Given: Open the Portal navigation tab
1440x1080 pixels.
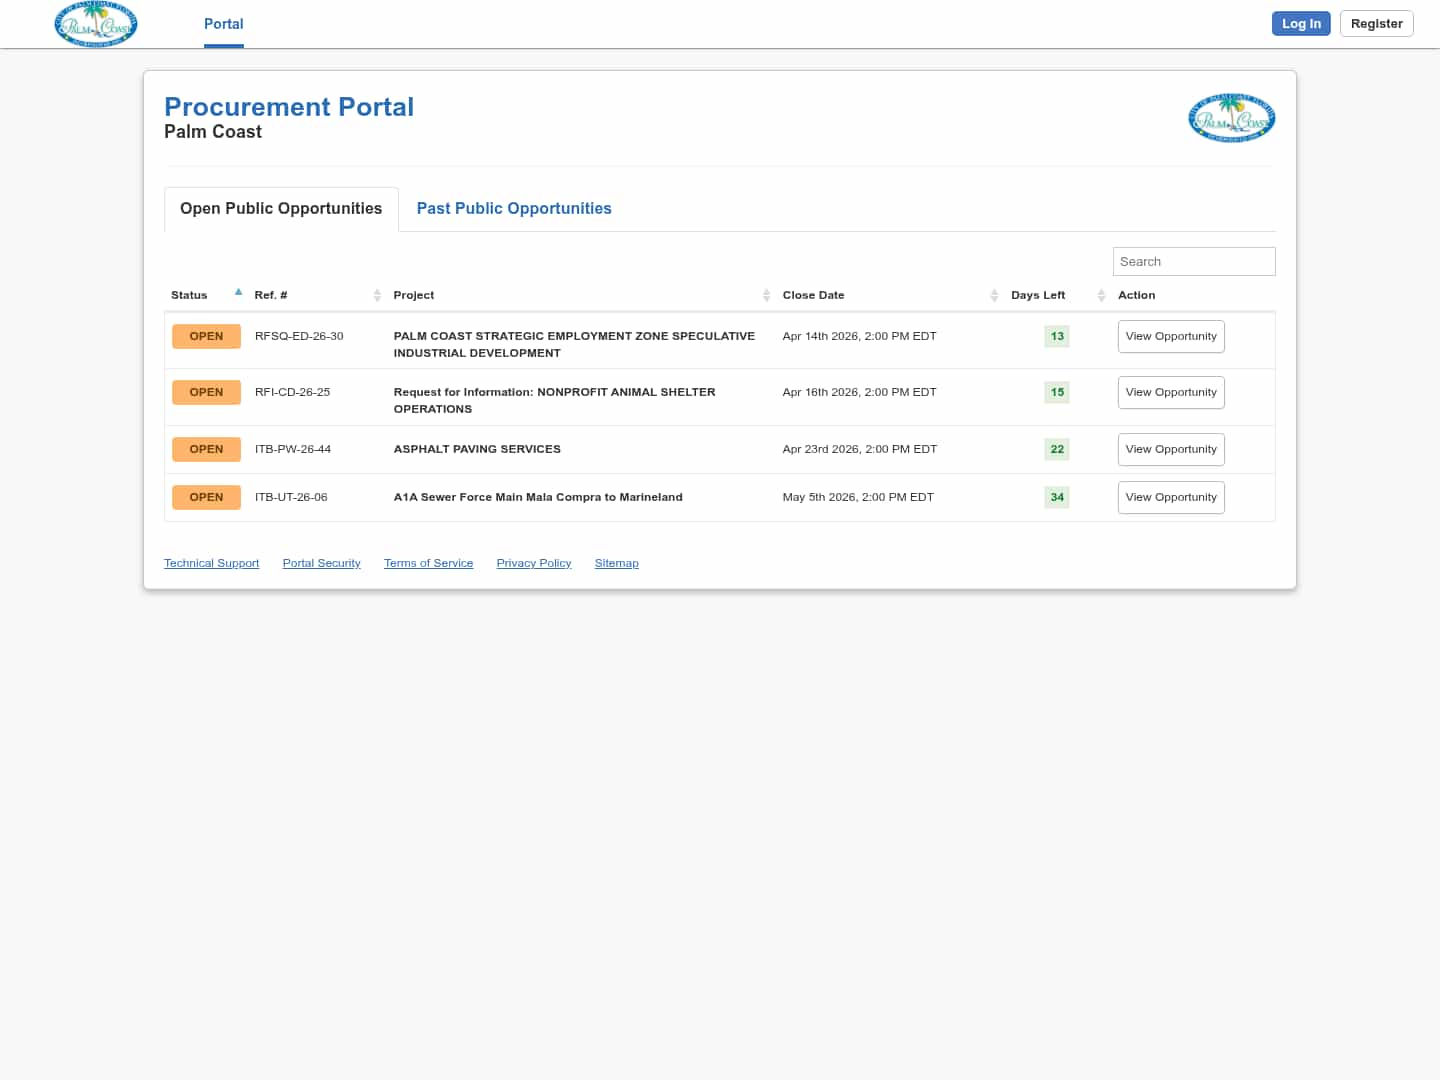Looking at the screenshot, I should (x=223, y=24).
